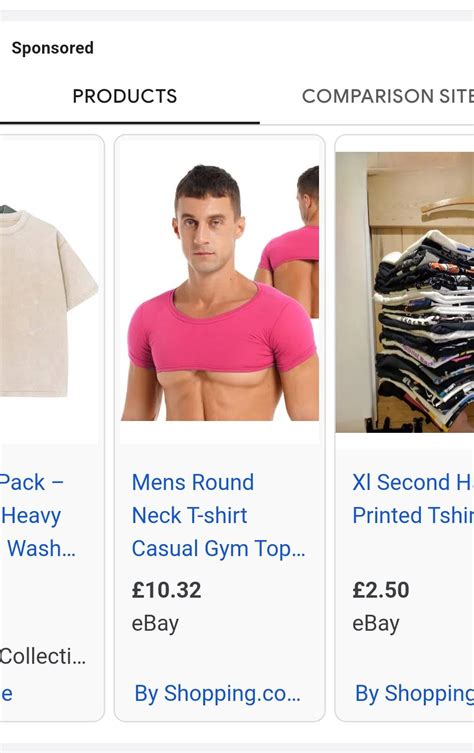Switch to the COMPARISON SITES tab

pos(387,96)
